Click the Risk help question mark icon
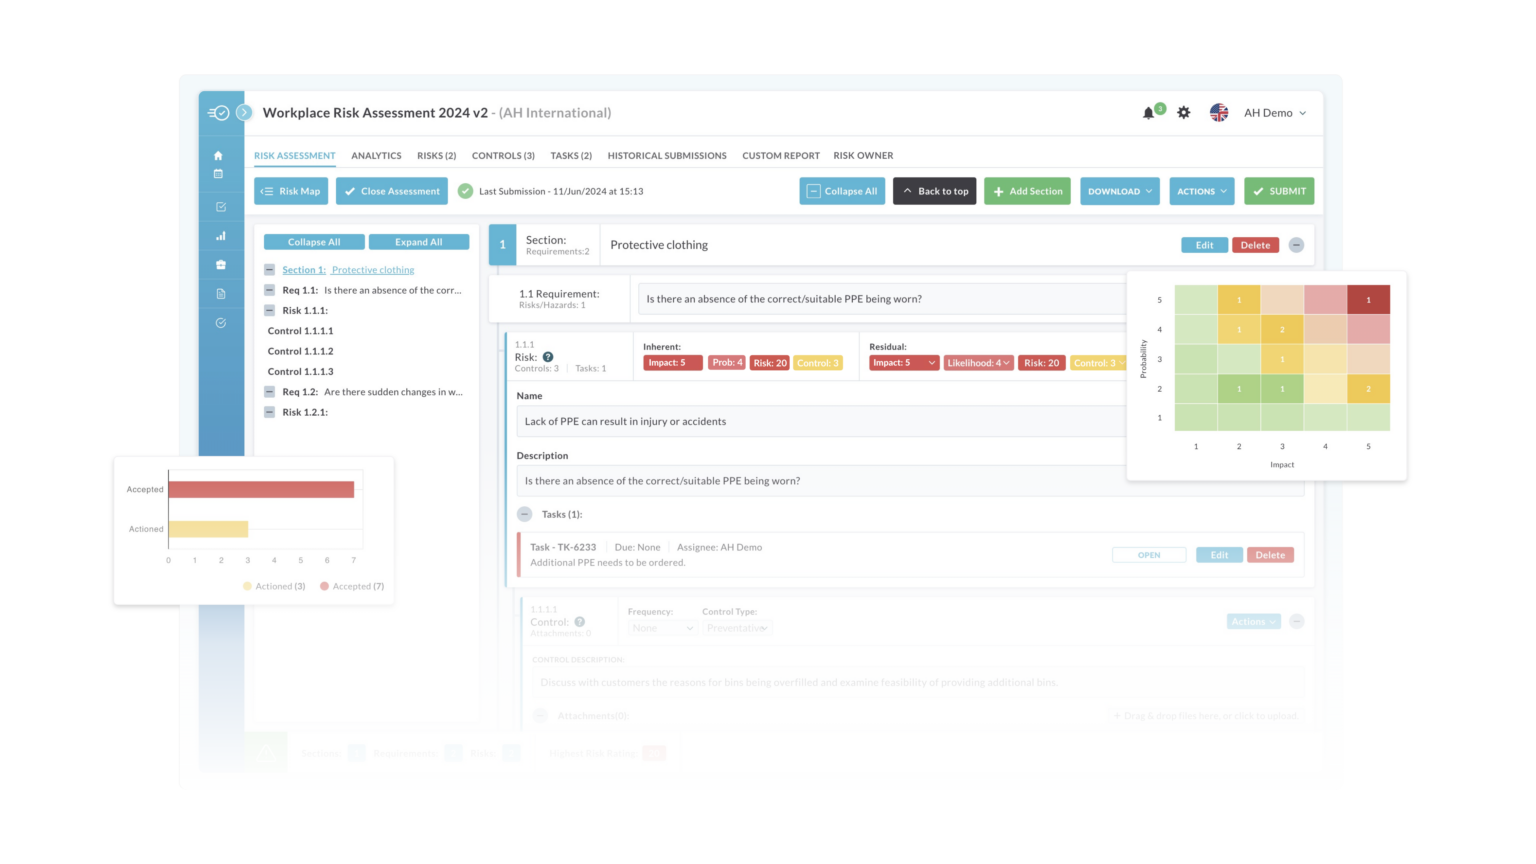Viewport: 1536px width, 864px height. 548,357
